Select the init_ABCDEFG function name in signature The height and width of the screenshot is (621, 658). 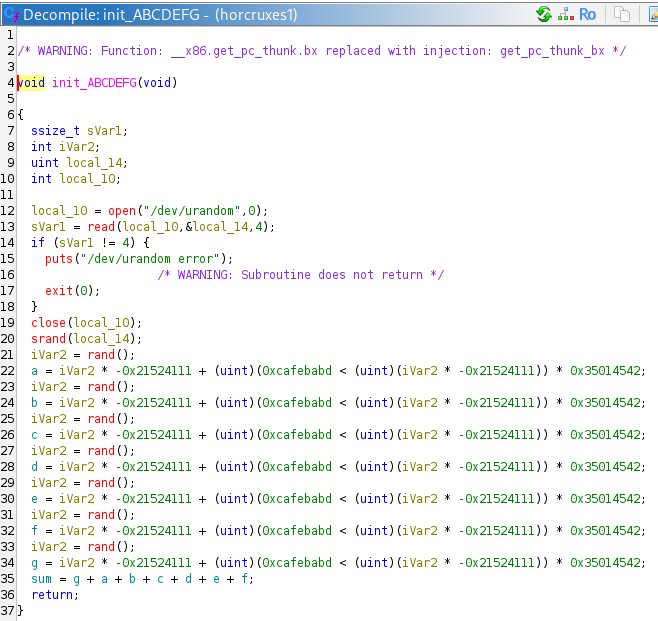click(x=94, y=82)
